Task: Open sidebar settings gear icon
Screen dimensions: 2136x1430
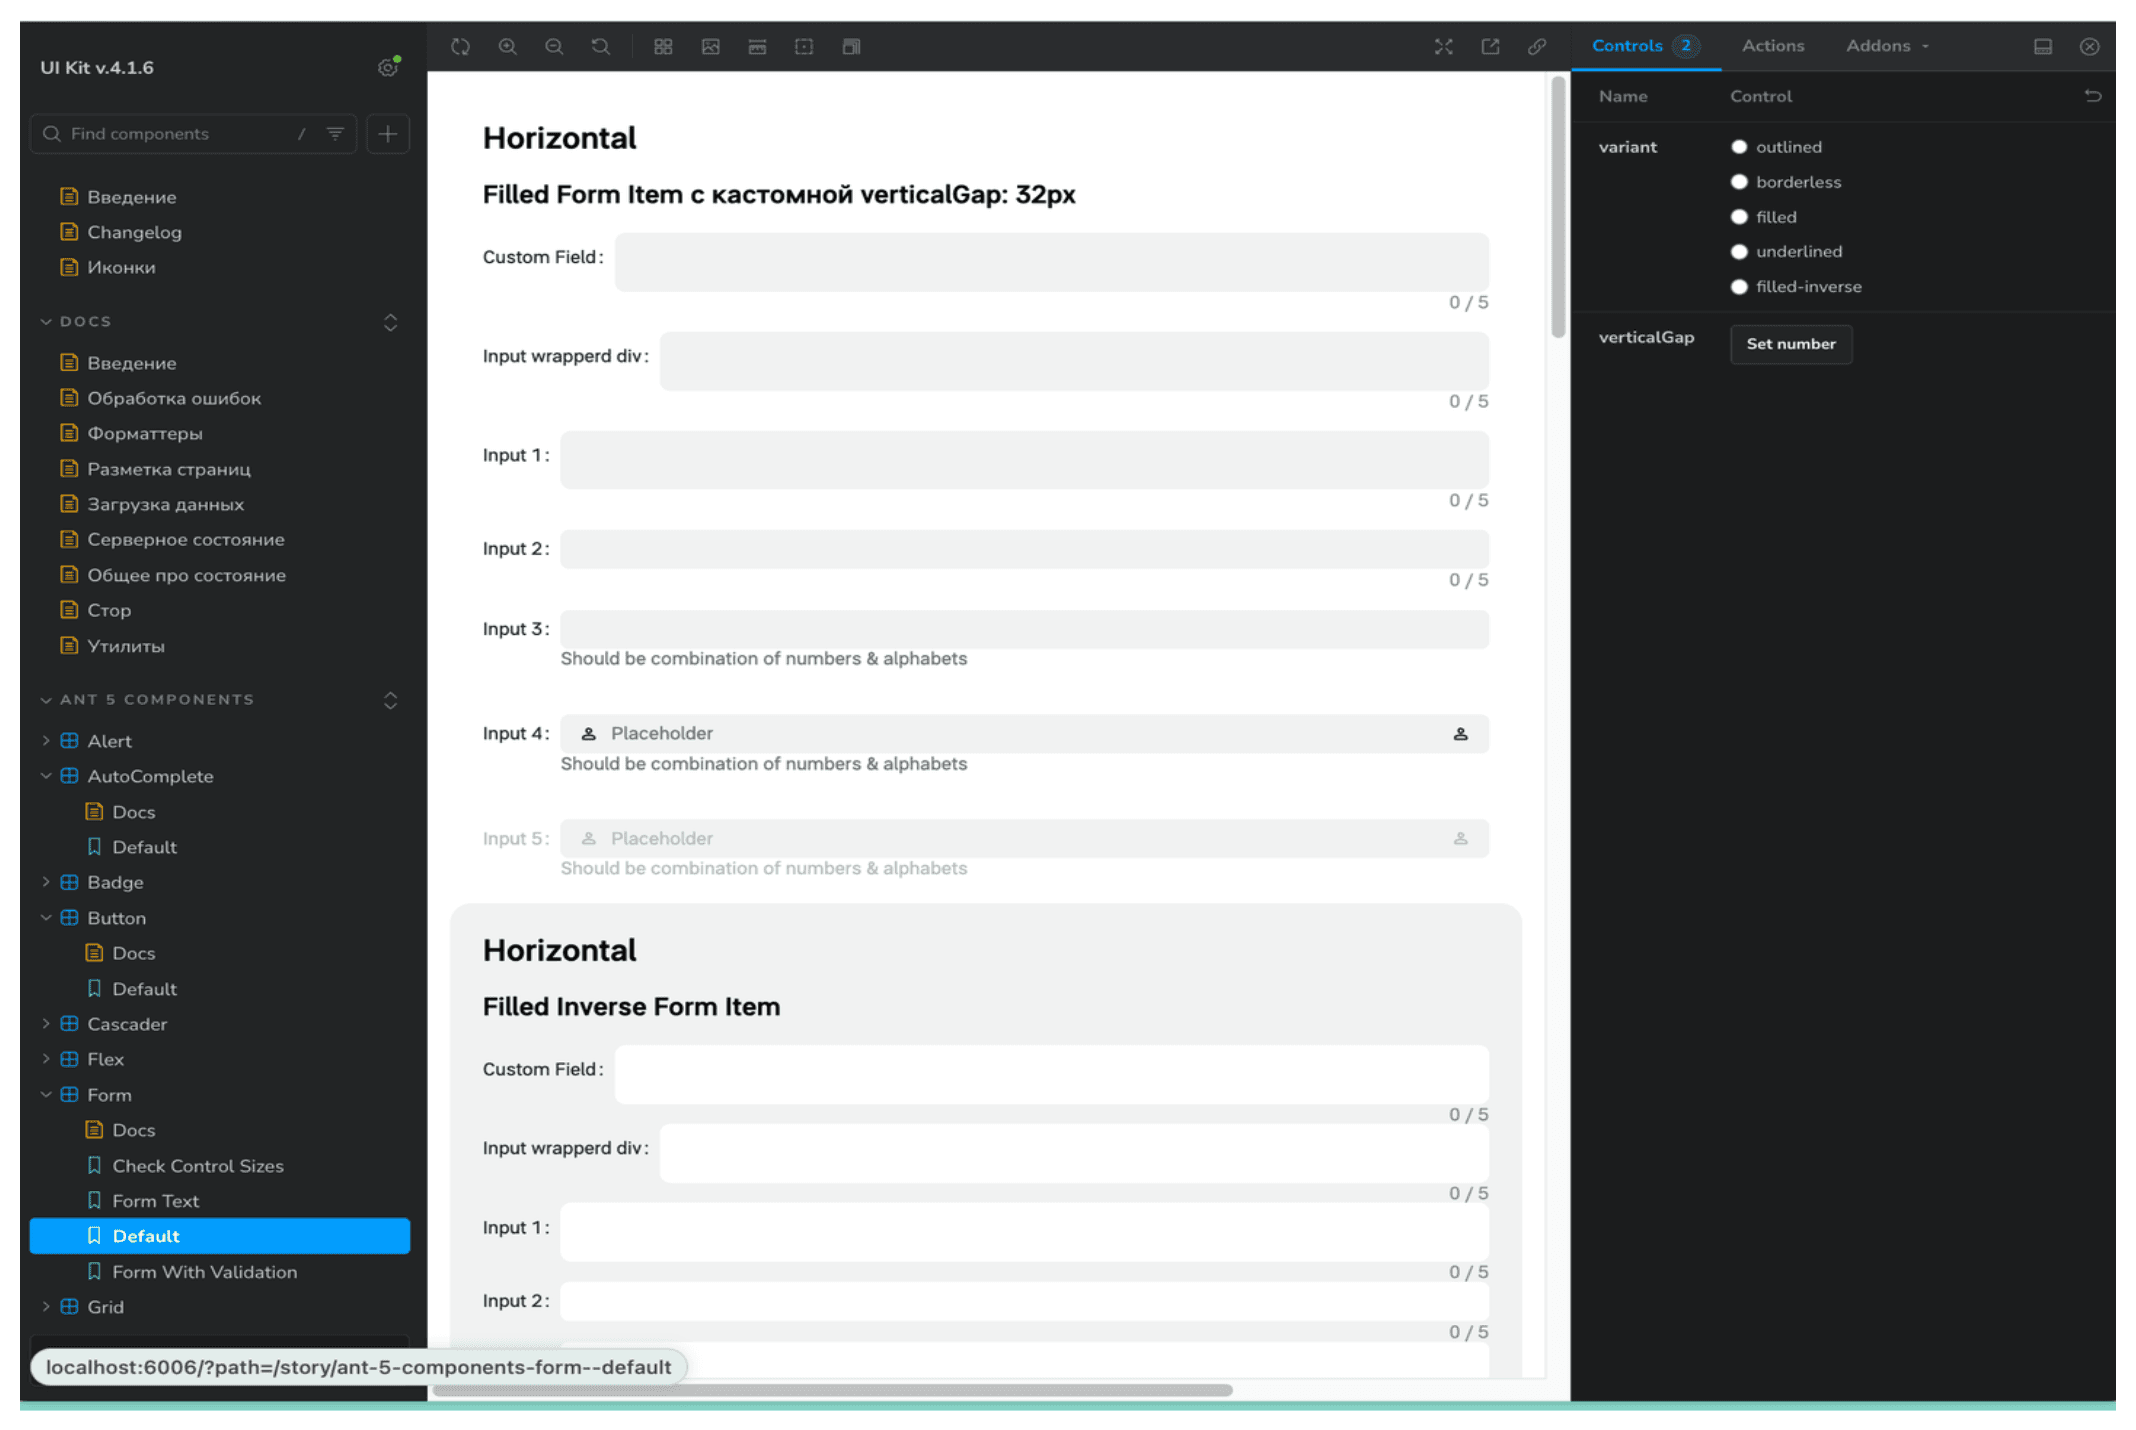Action: point(388,68)
